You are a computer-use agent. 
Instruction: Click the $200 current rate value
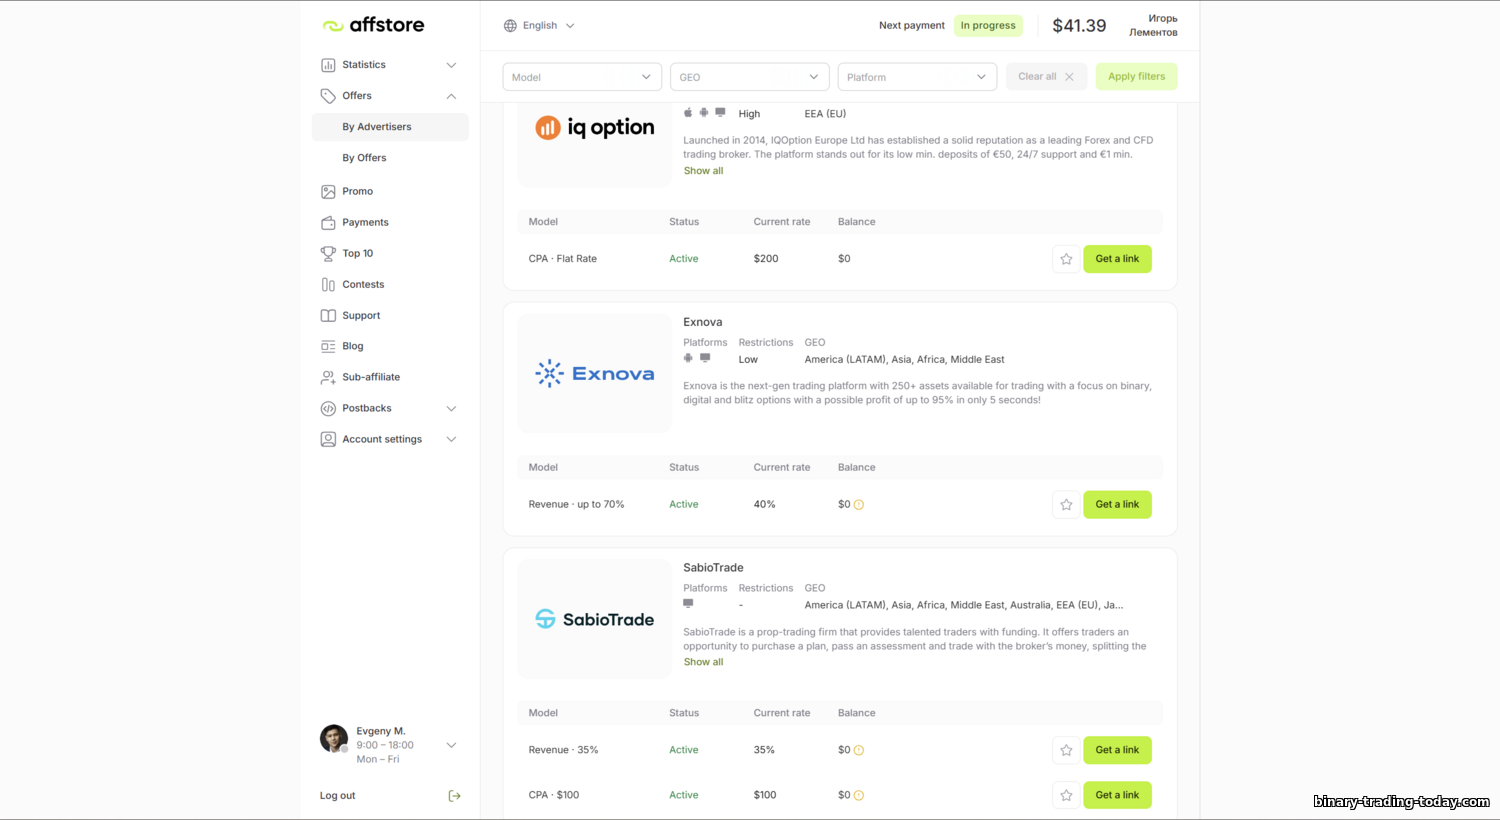[766, 259]
